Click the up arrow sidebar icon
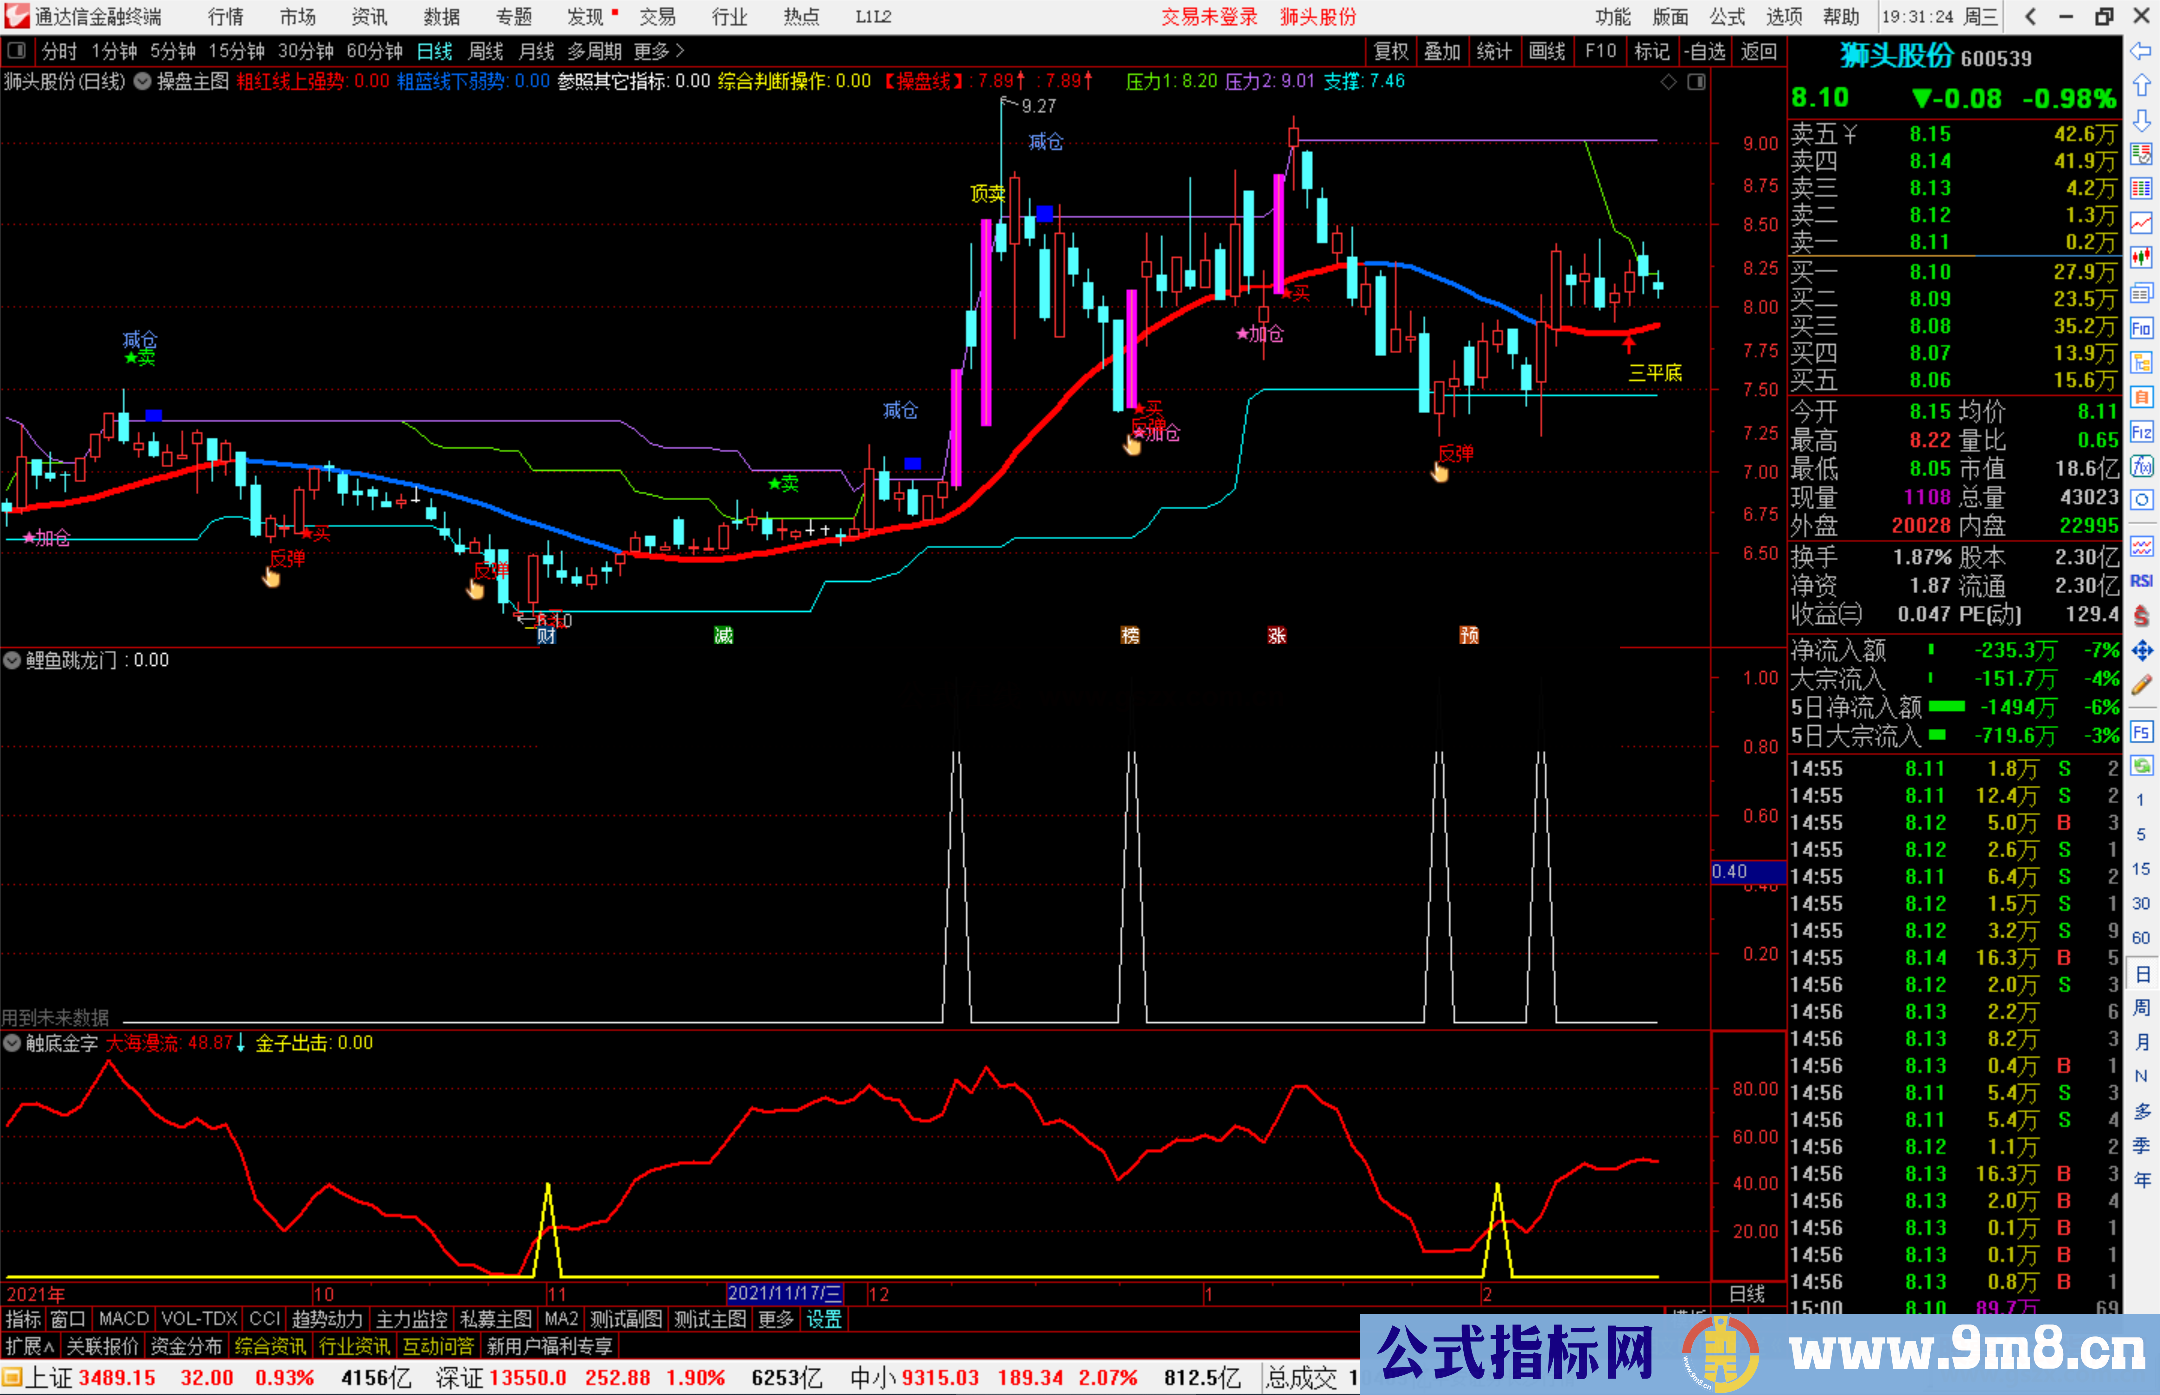The height and width of the screenshot is (1395, 2160). [x=2141, y=86]
